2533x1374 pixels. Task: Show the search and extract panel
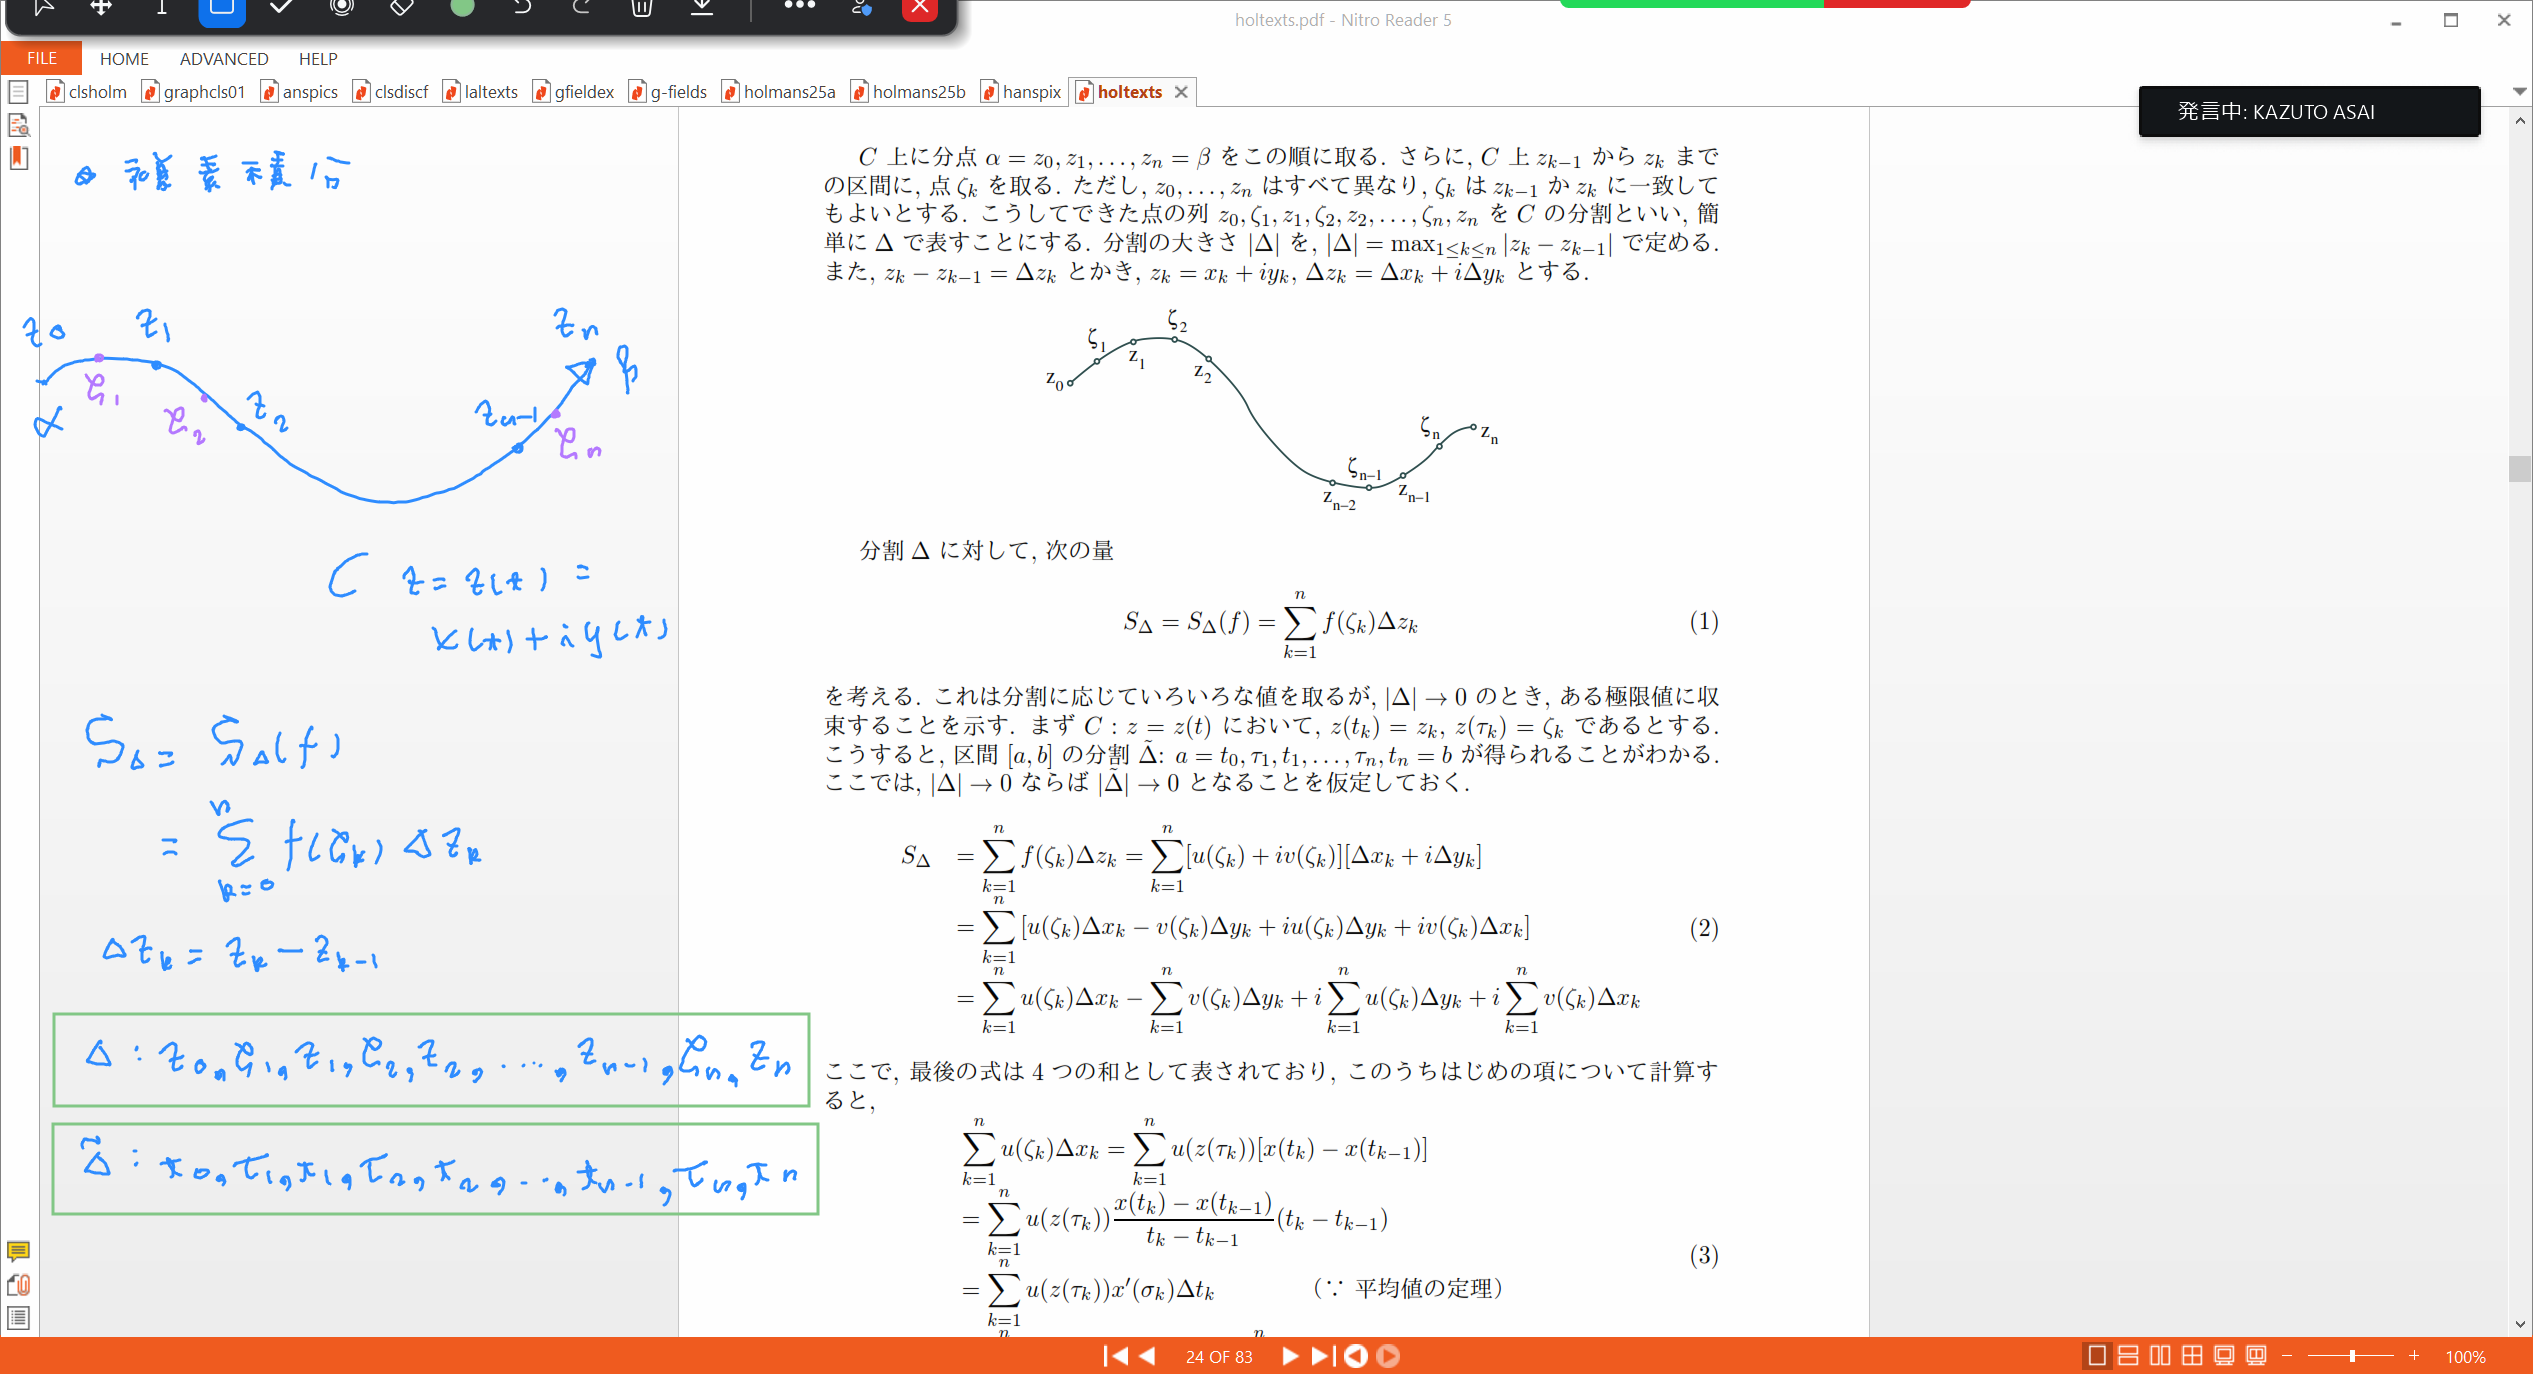(20, 125)
